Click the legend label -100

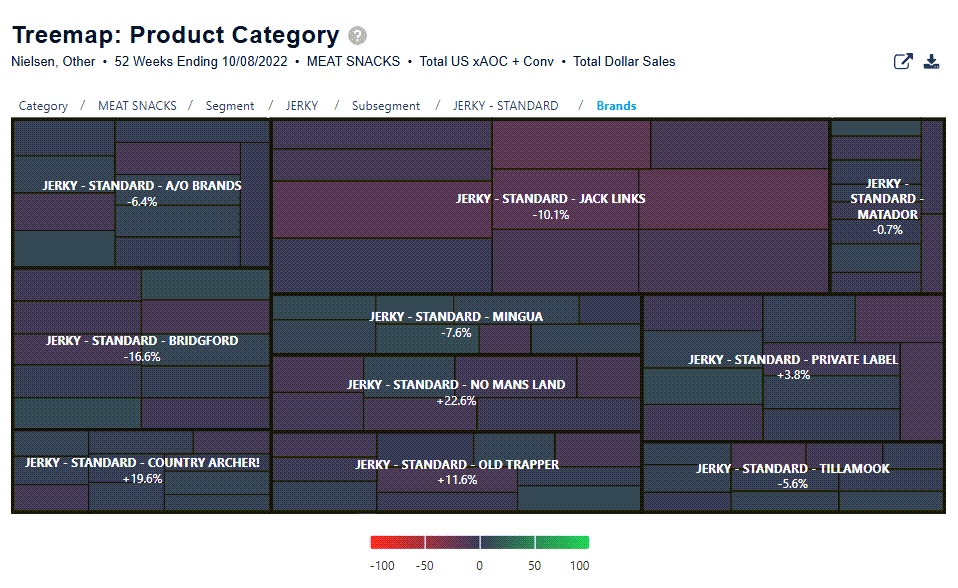(x=382, y=566)
